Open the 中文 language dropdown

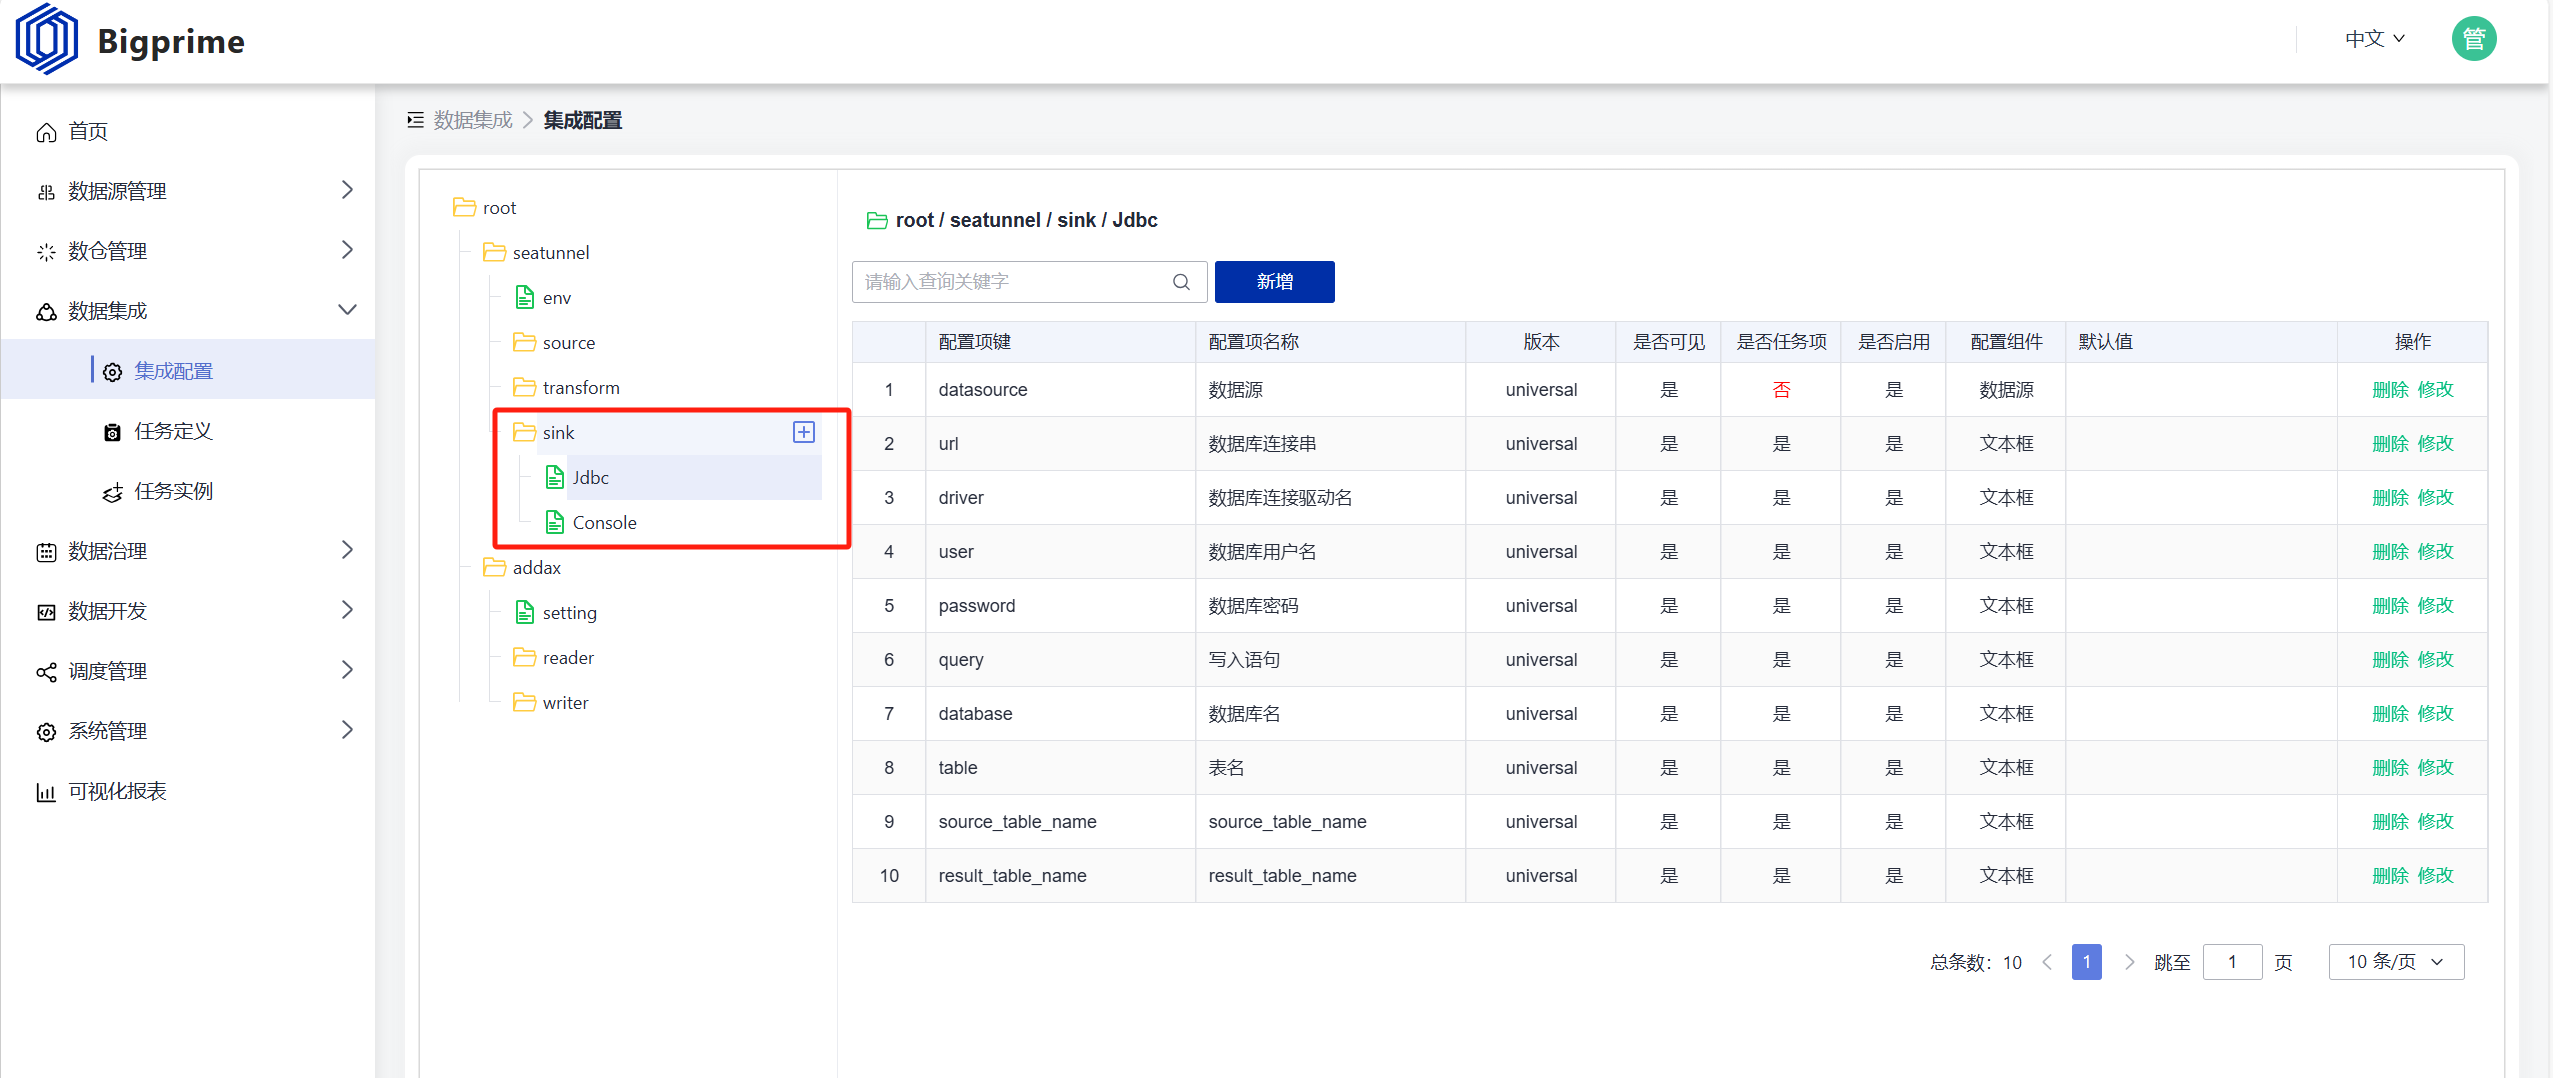click(x=2375, y=39)
